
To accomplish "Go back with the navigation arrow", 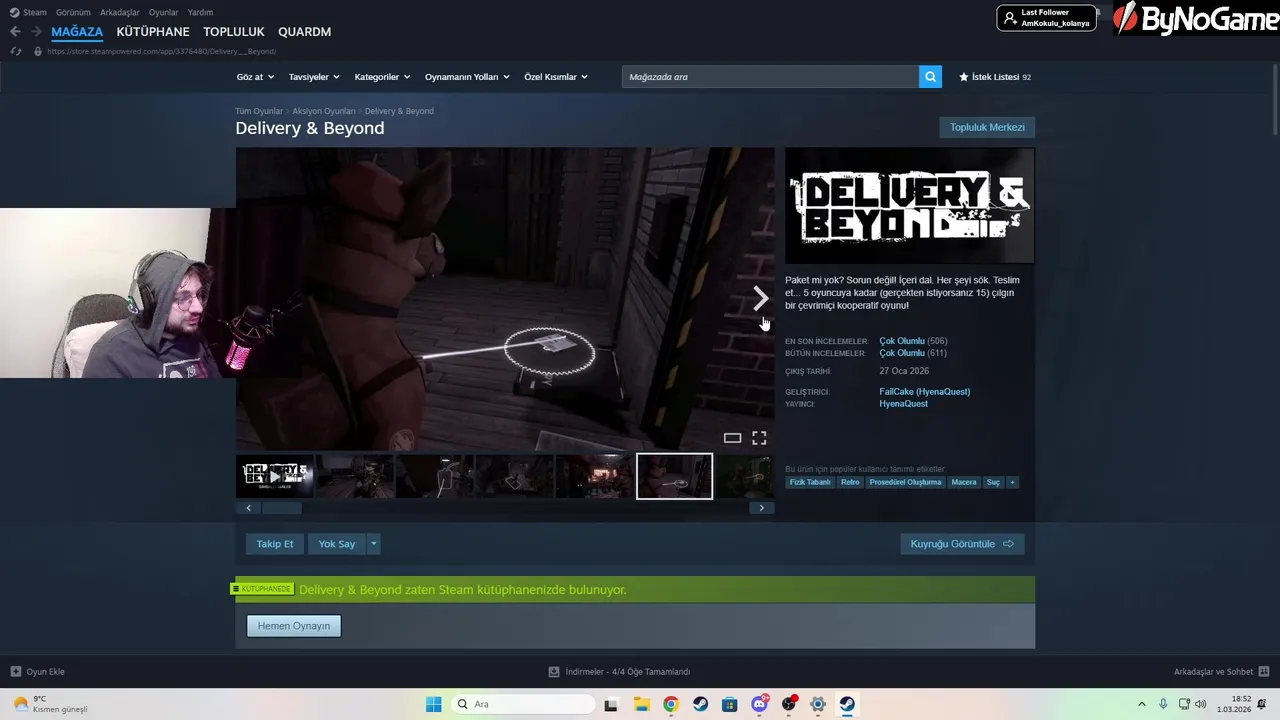I will coord(15,32).
